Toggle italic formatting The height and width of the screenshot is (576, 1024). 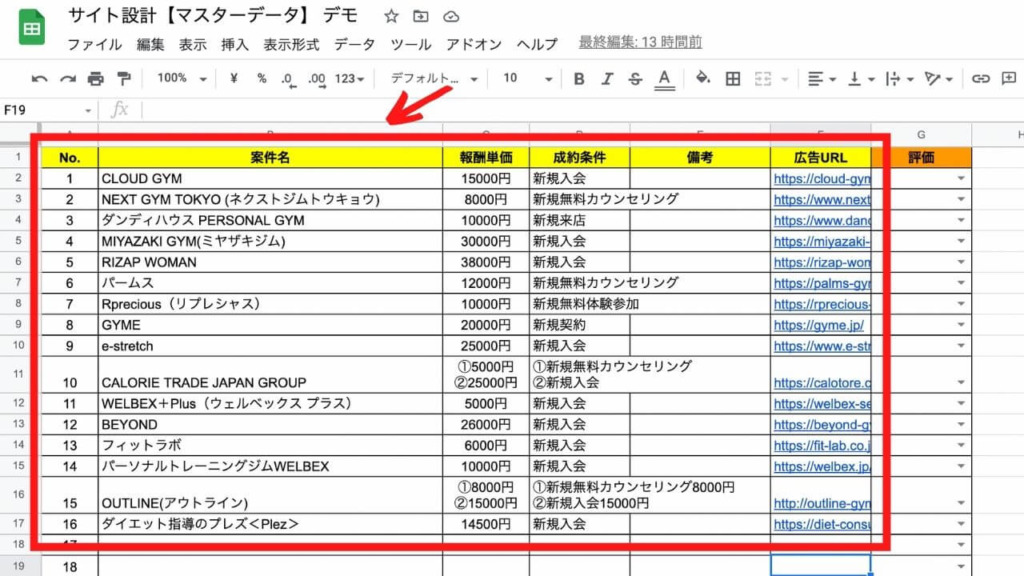pyautogui.click(x=607, y=79)
